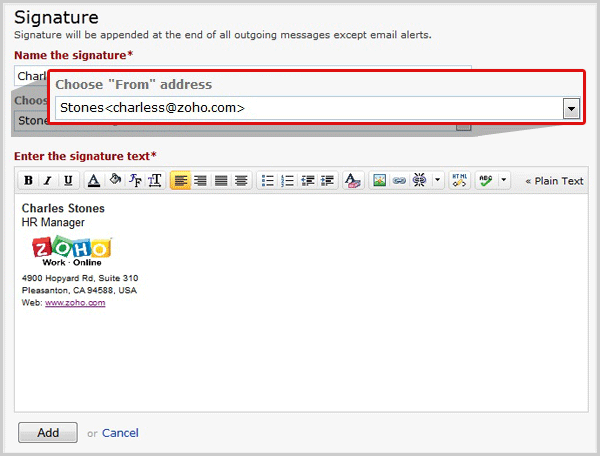The width and height of the screenshot is (600, 456).
Task: Click the insert hyperlink icon
Action: (399, 181)
